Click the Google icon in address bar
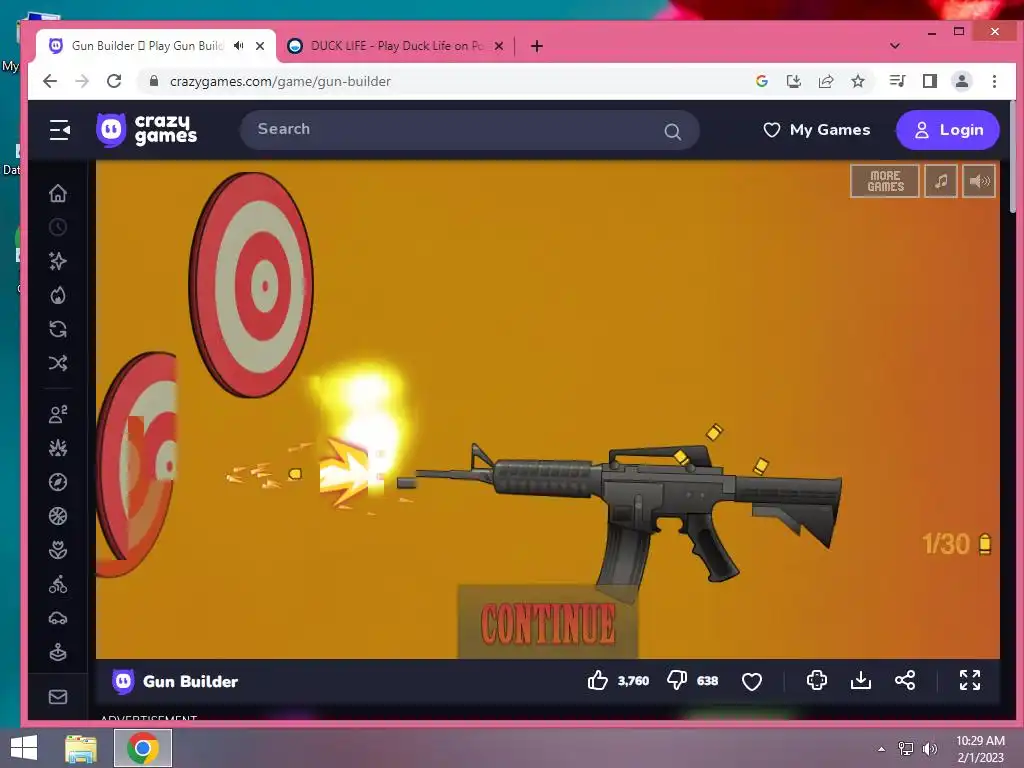1024x768 pixels. 761,81
